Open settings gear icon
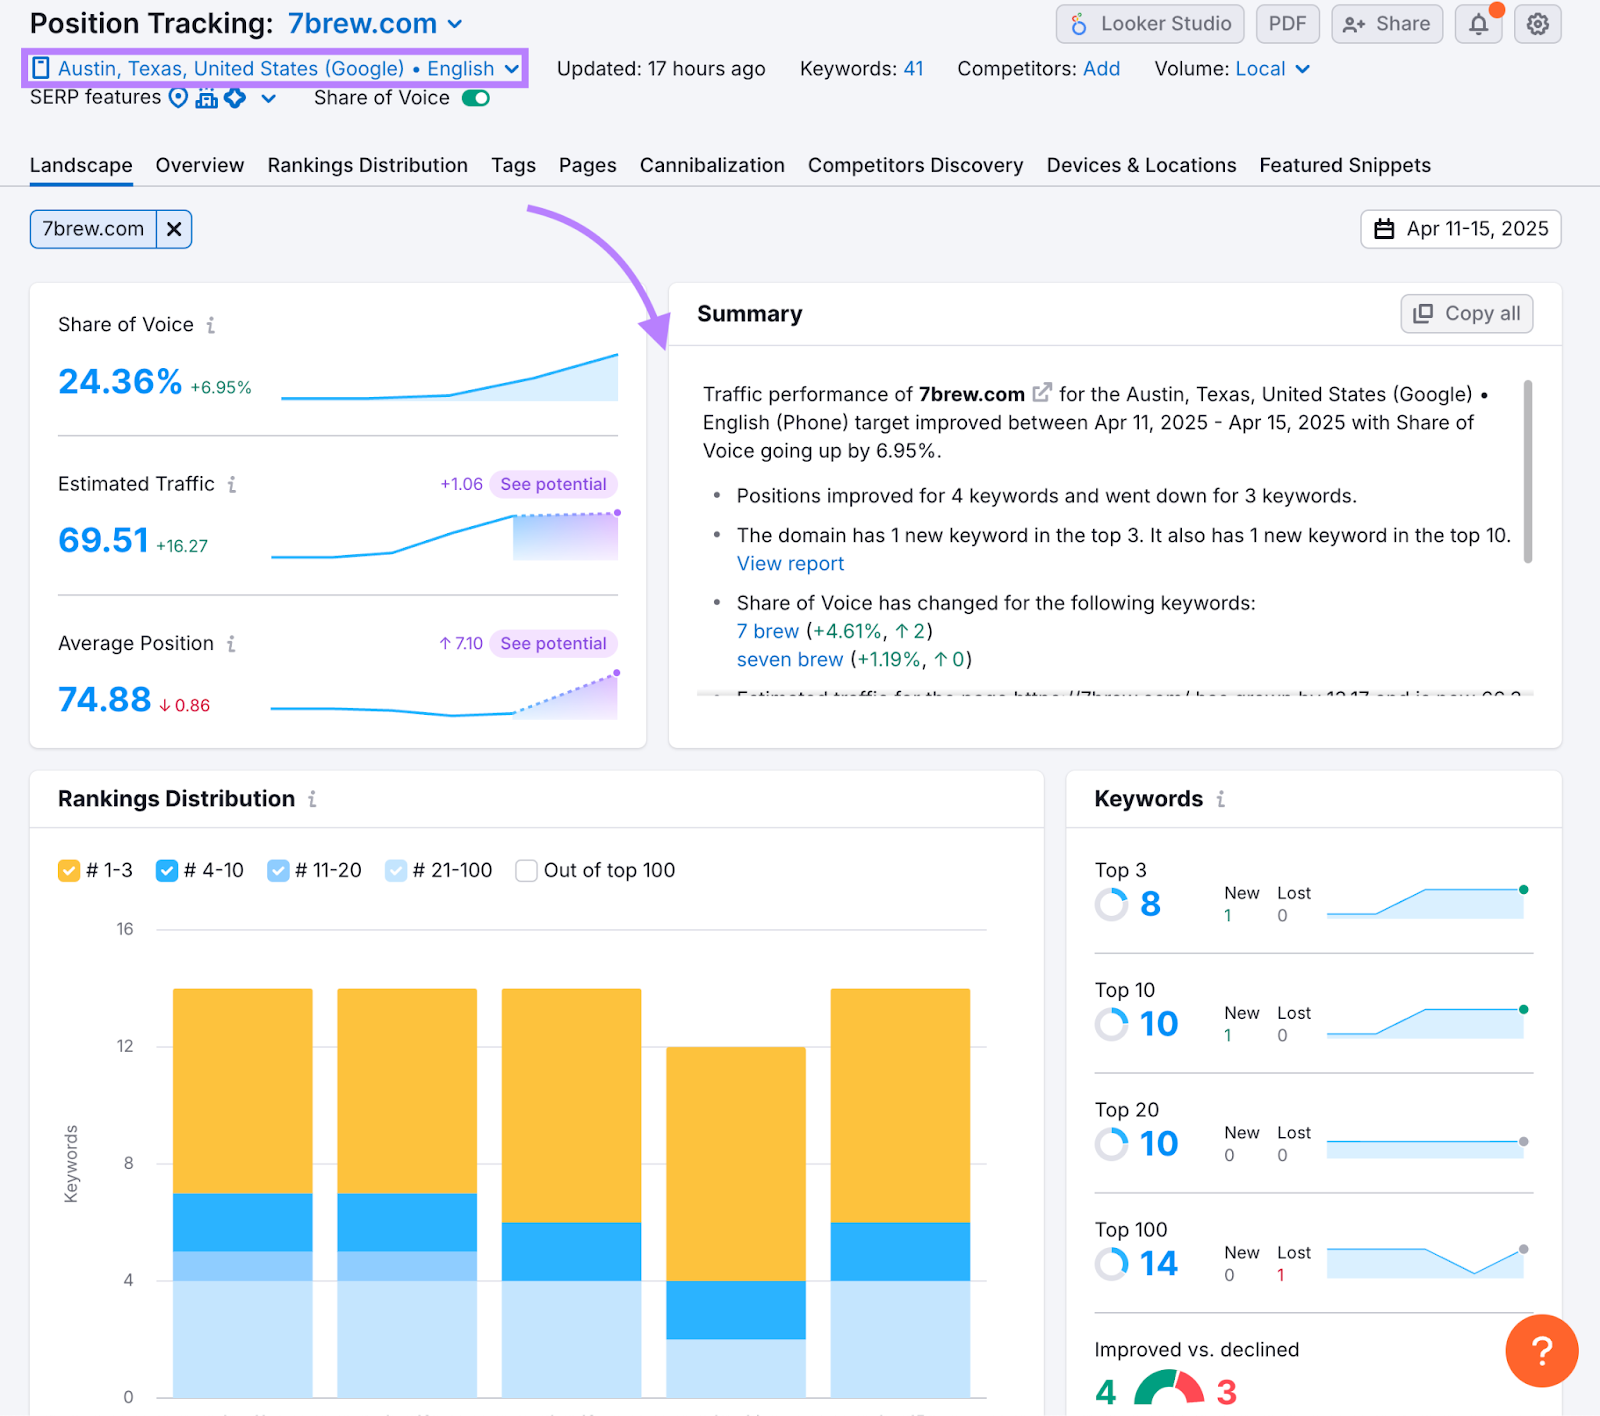 pos(1537,24)
